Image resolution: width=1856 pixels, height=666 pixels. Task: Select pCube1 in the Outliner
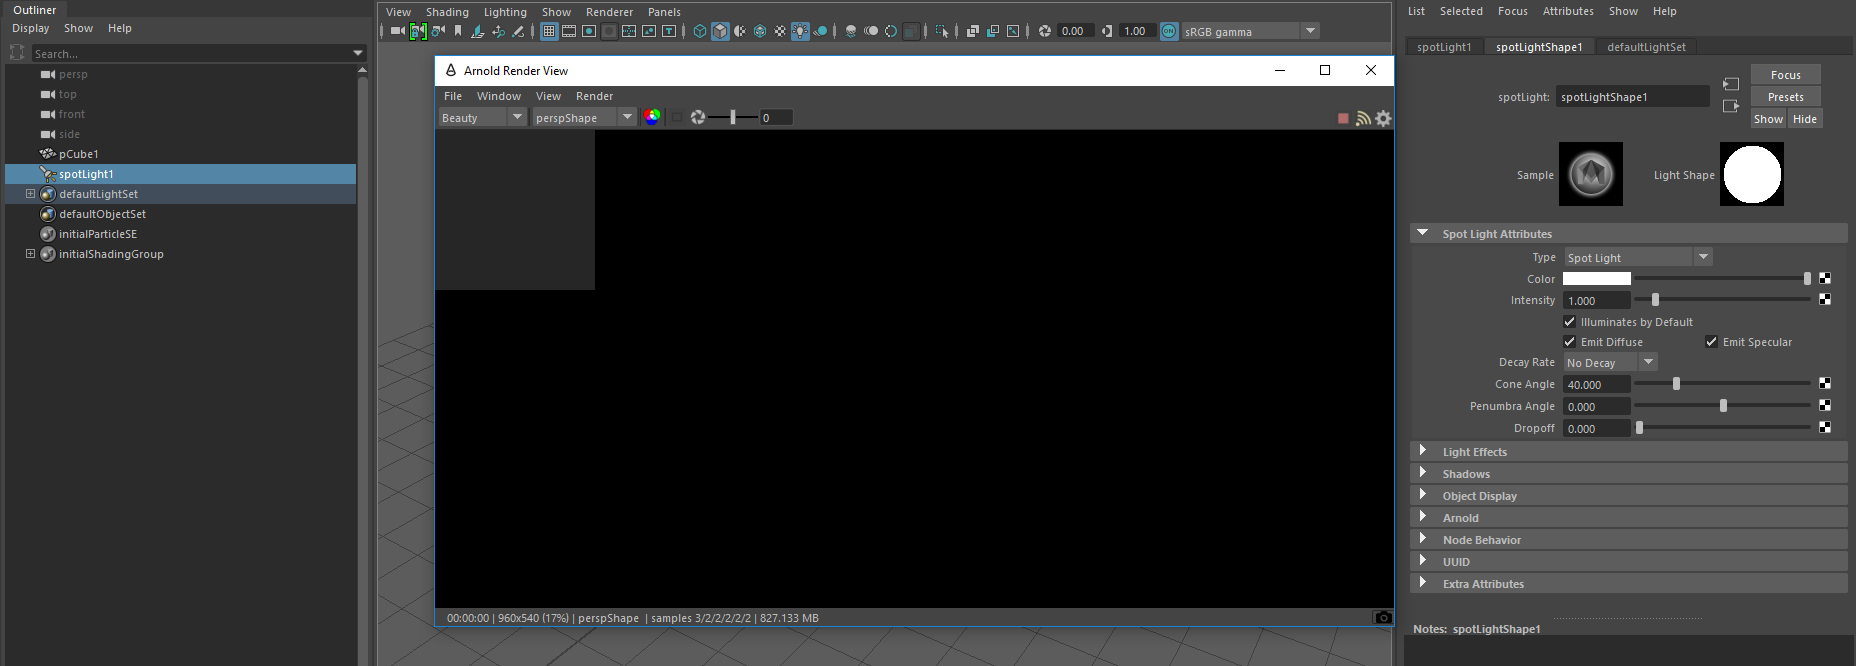(78, 154)
